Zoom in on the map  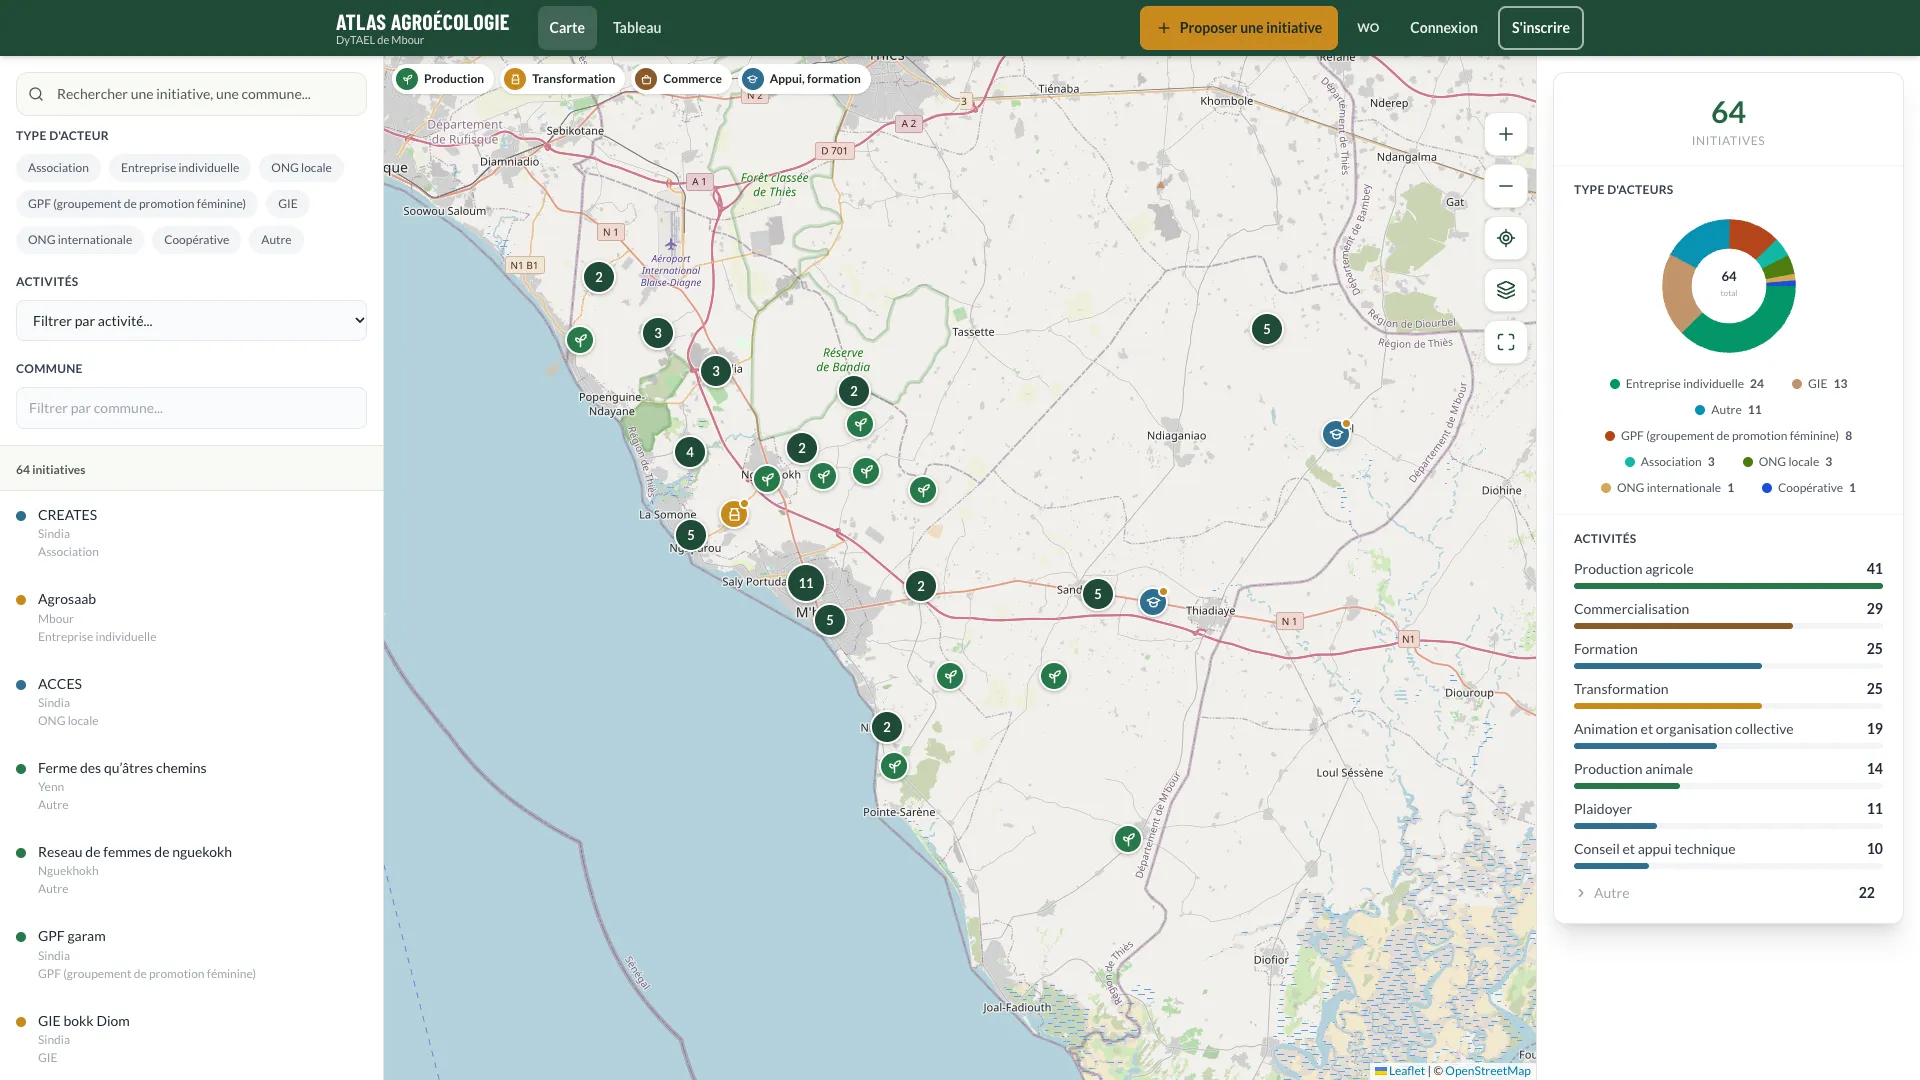1506,134
